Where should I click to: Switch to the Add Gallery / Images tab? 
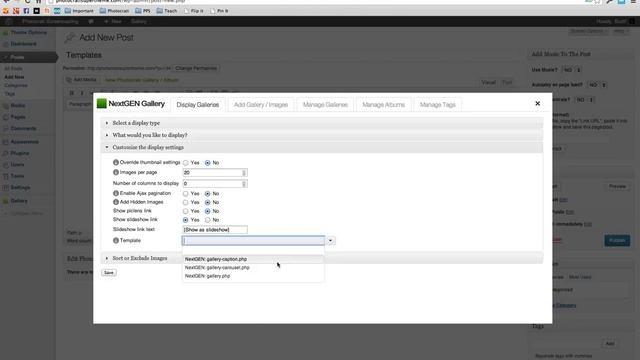pyautogui.click(x=261, y=105)
